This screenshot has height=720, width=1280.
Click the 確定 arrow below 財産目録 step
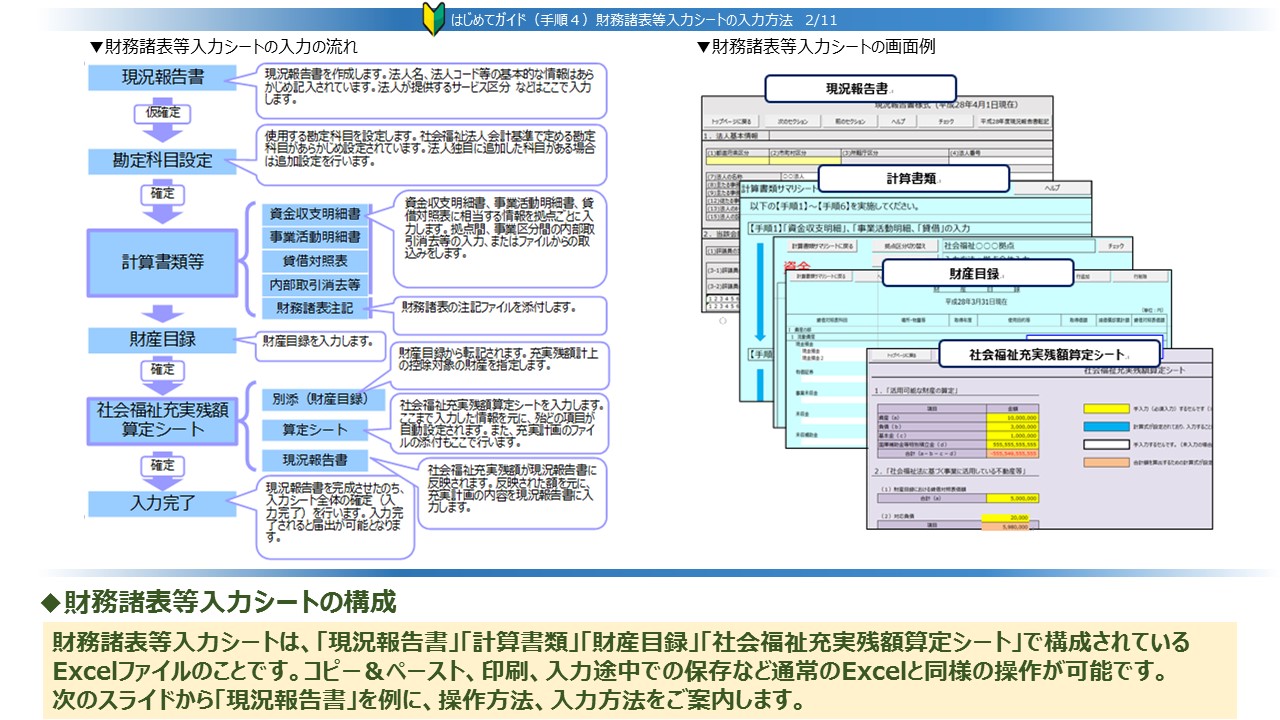[162, 377]
